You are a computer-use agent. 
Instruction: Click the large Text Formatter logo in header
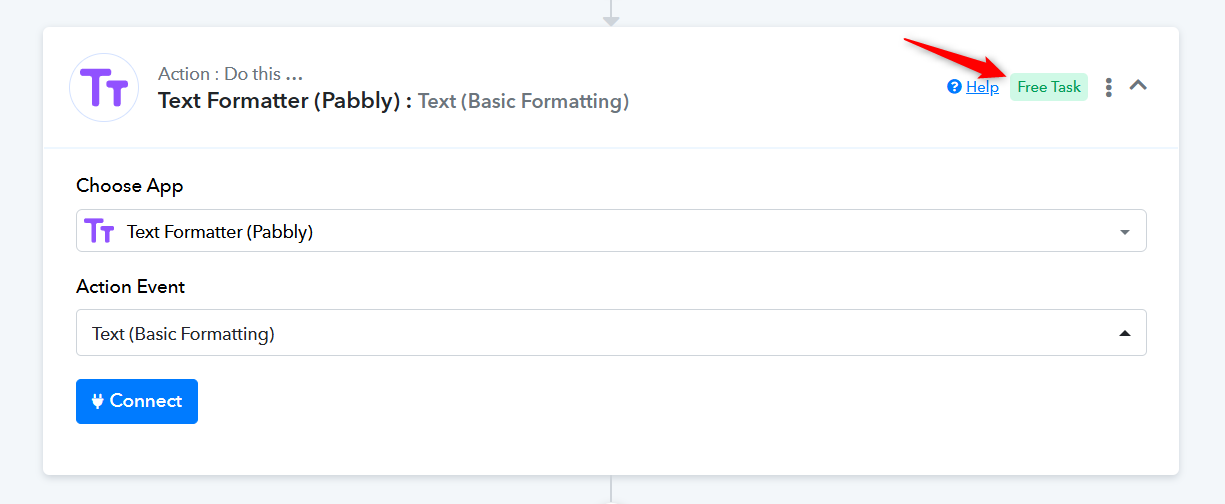(104, 88)
